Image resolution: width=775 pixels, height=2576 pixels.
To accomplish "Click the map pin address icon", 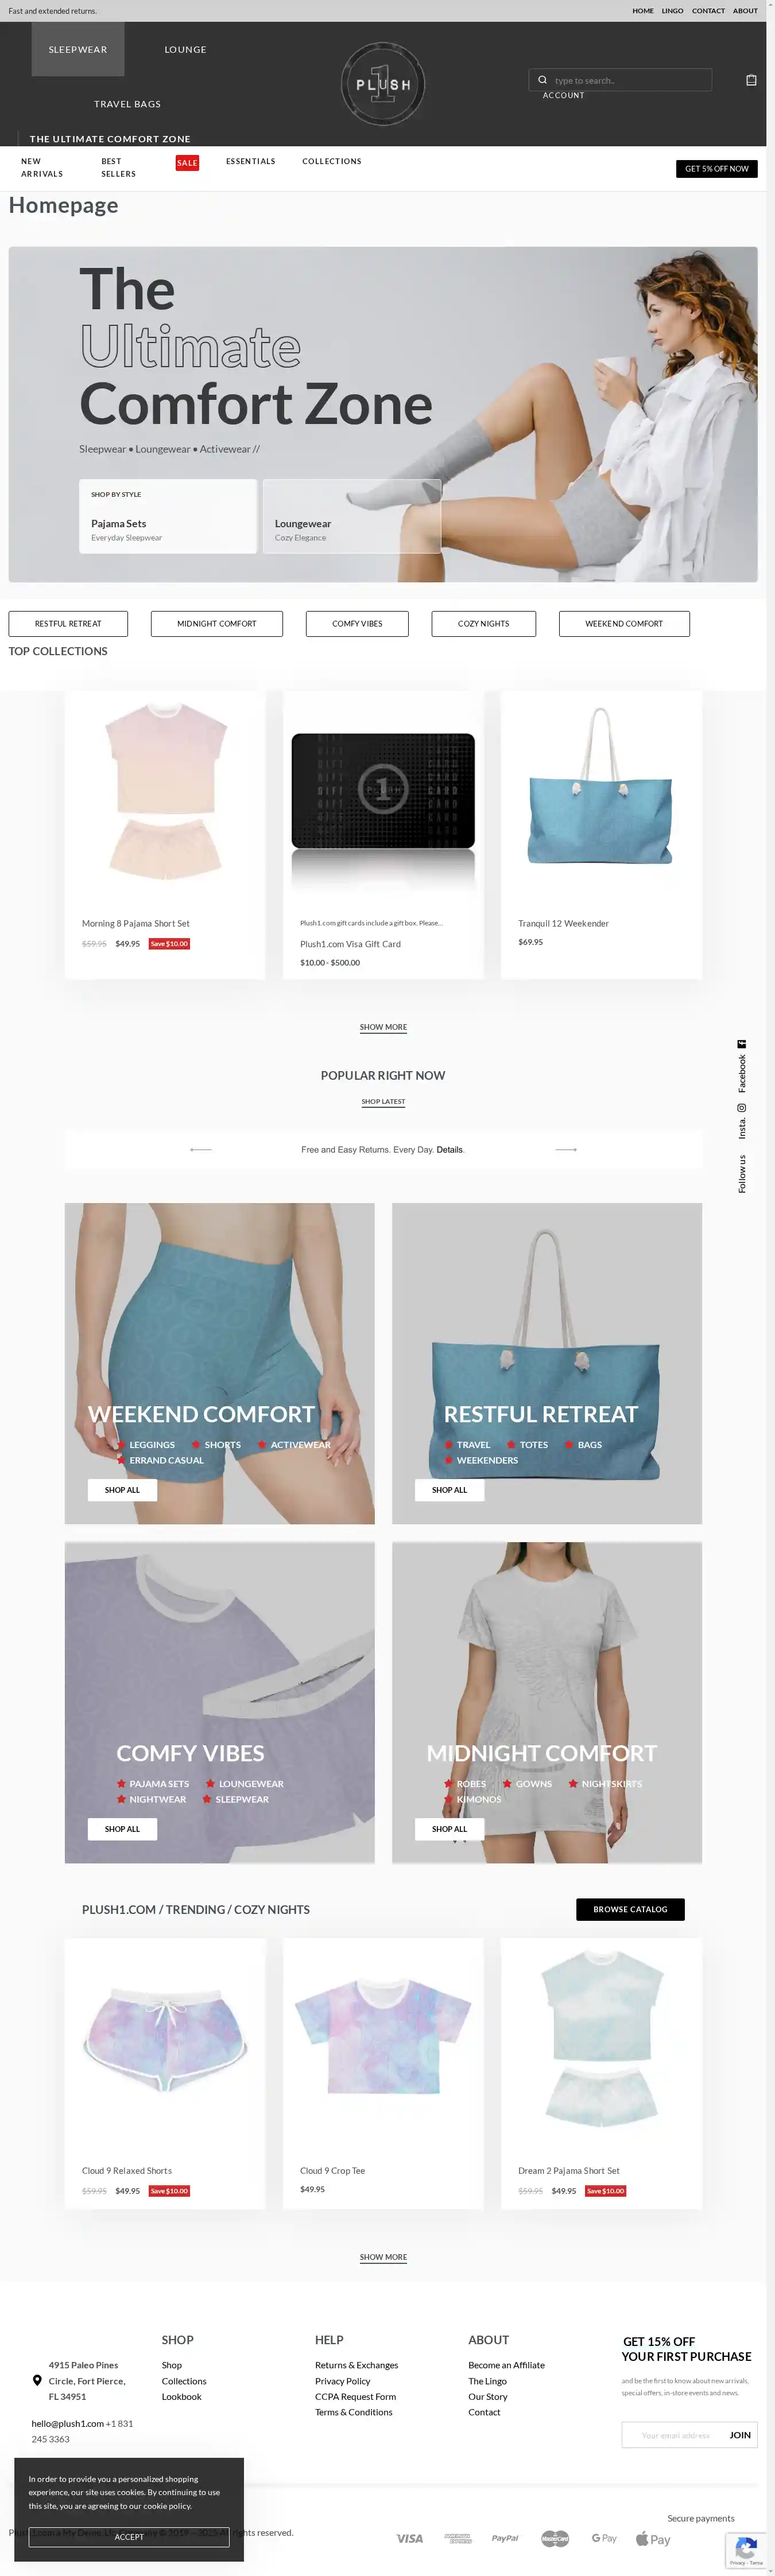I will pyautogui.click(x=37, y=2381).
